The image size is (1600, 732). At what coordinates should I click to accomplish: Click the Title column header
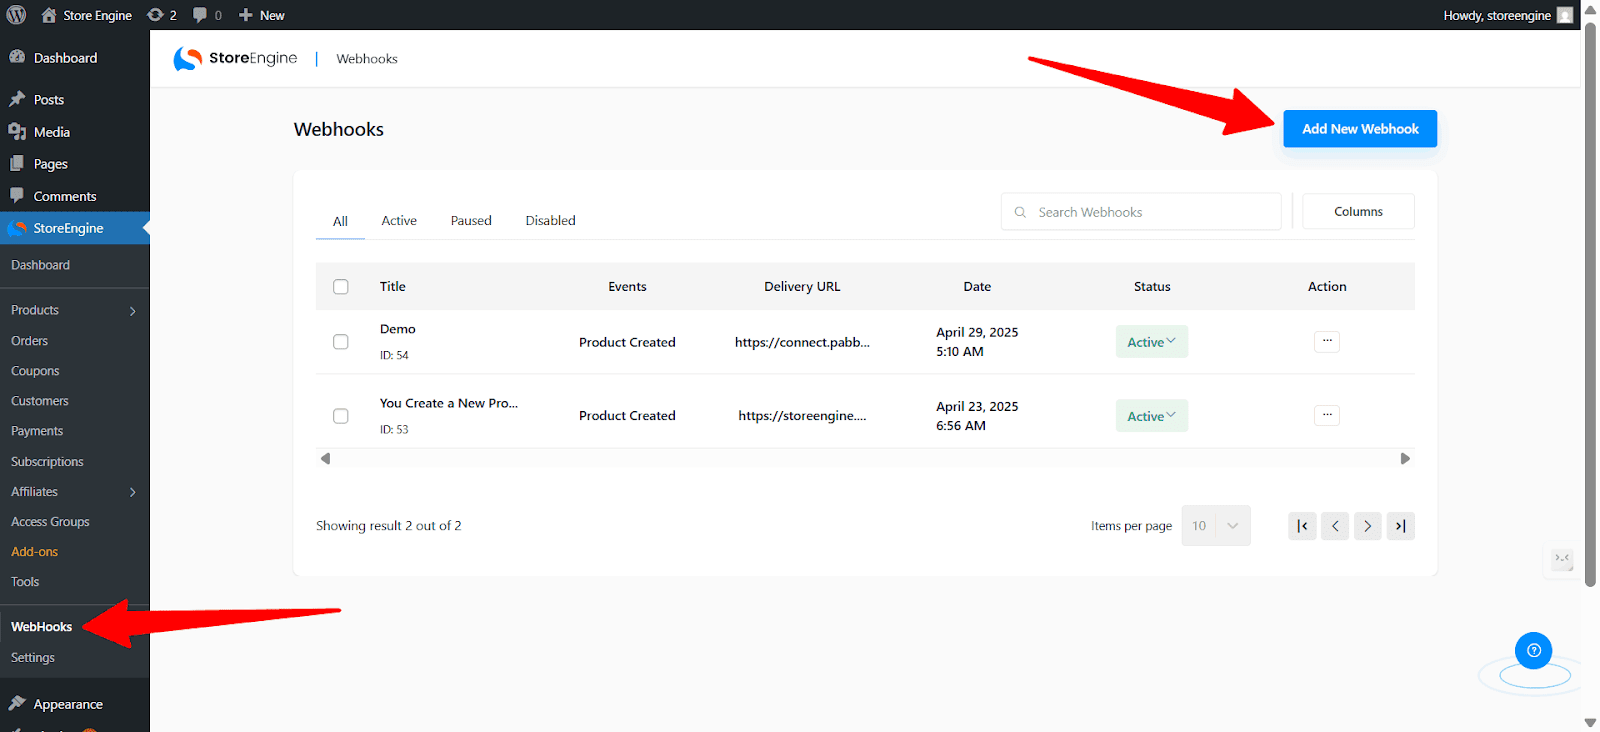point(393,287)
